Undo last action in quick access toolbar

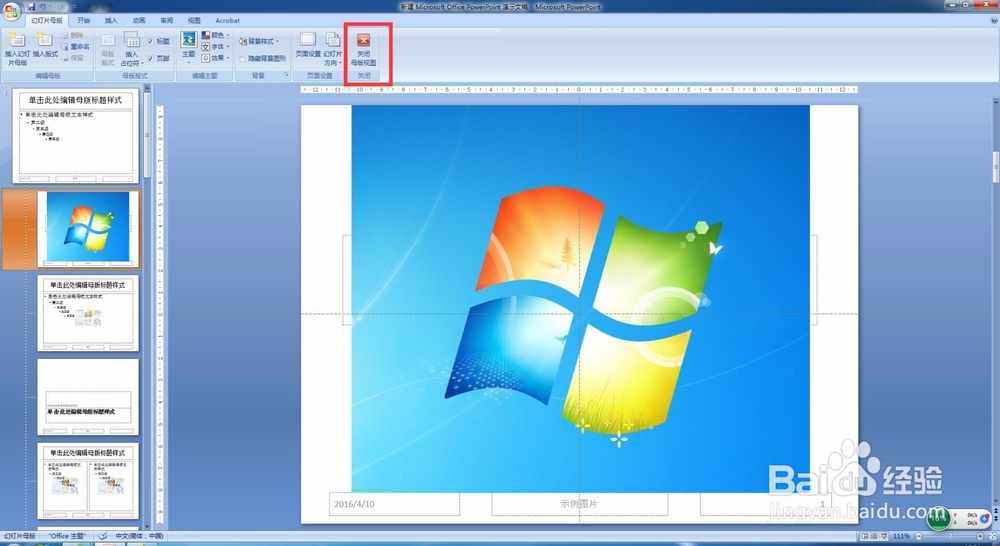[x=43, y=6]
